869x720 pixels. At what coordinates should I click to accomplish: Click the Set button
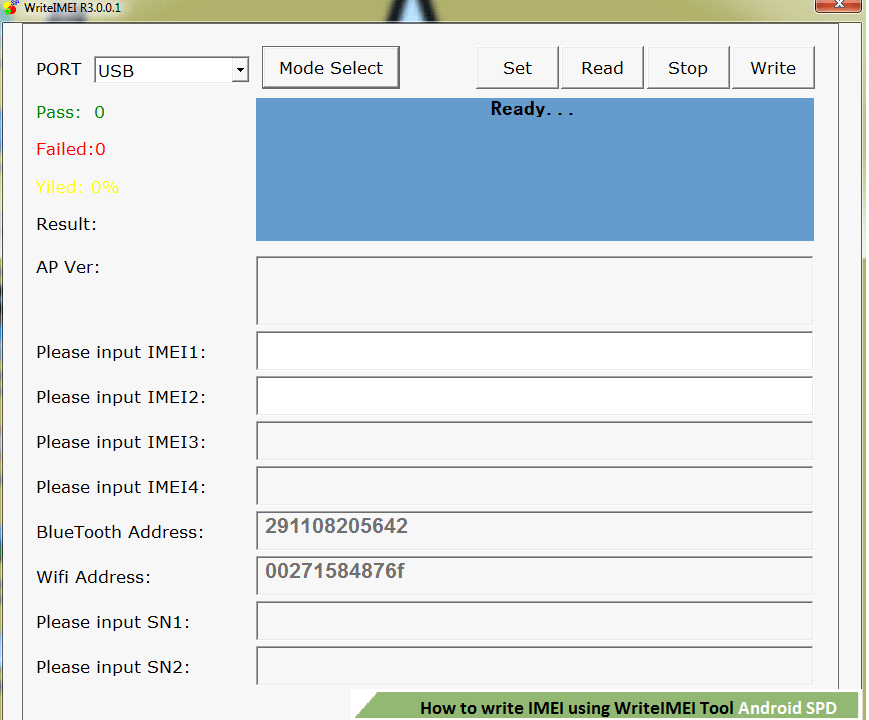(x=517, y=68)
